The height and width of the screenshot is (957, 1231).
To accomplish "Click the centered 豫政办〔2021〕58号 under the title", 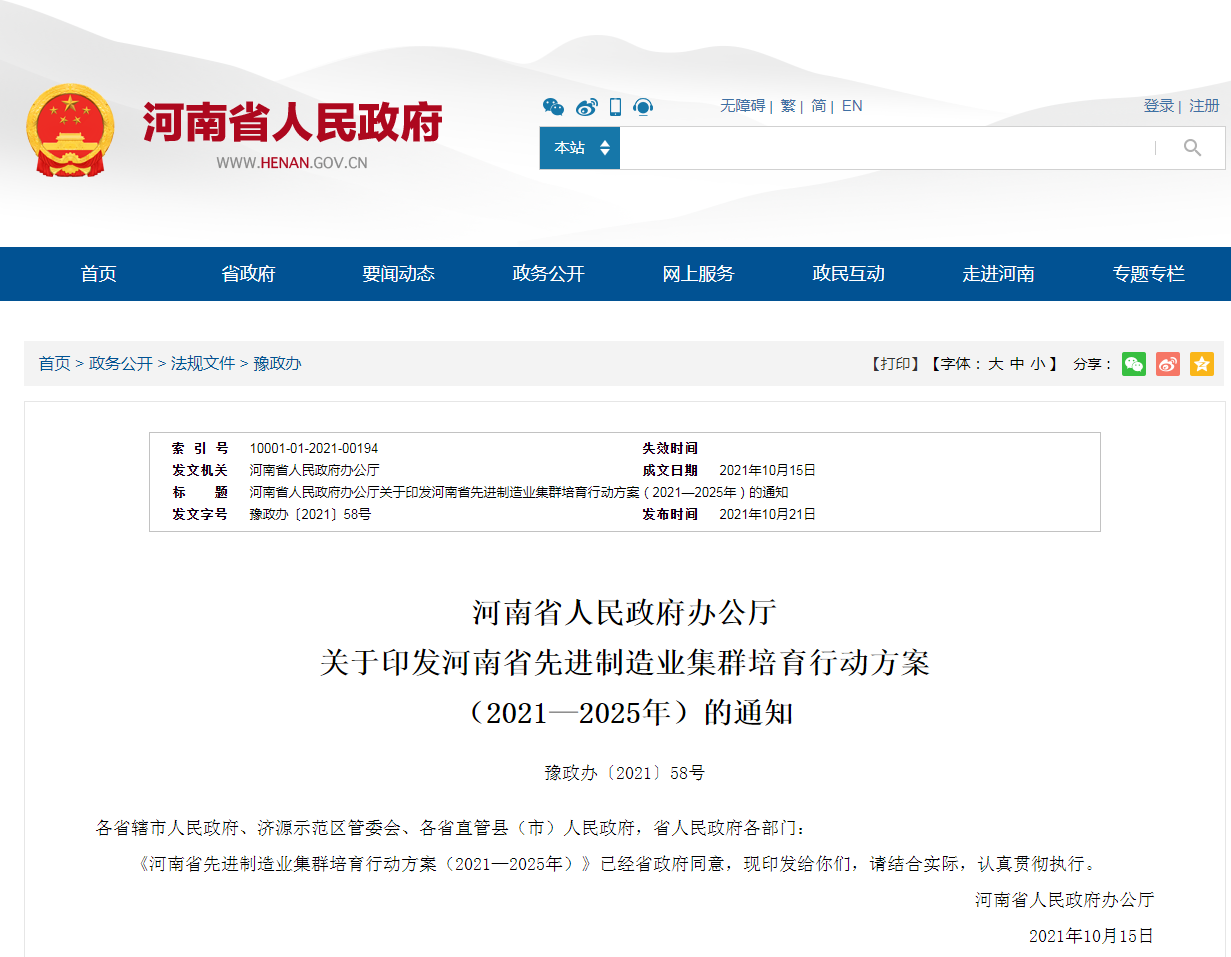I will pyautogui.click(x=625, y=773).
